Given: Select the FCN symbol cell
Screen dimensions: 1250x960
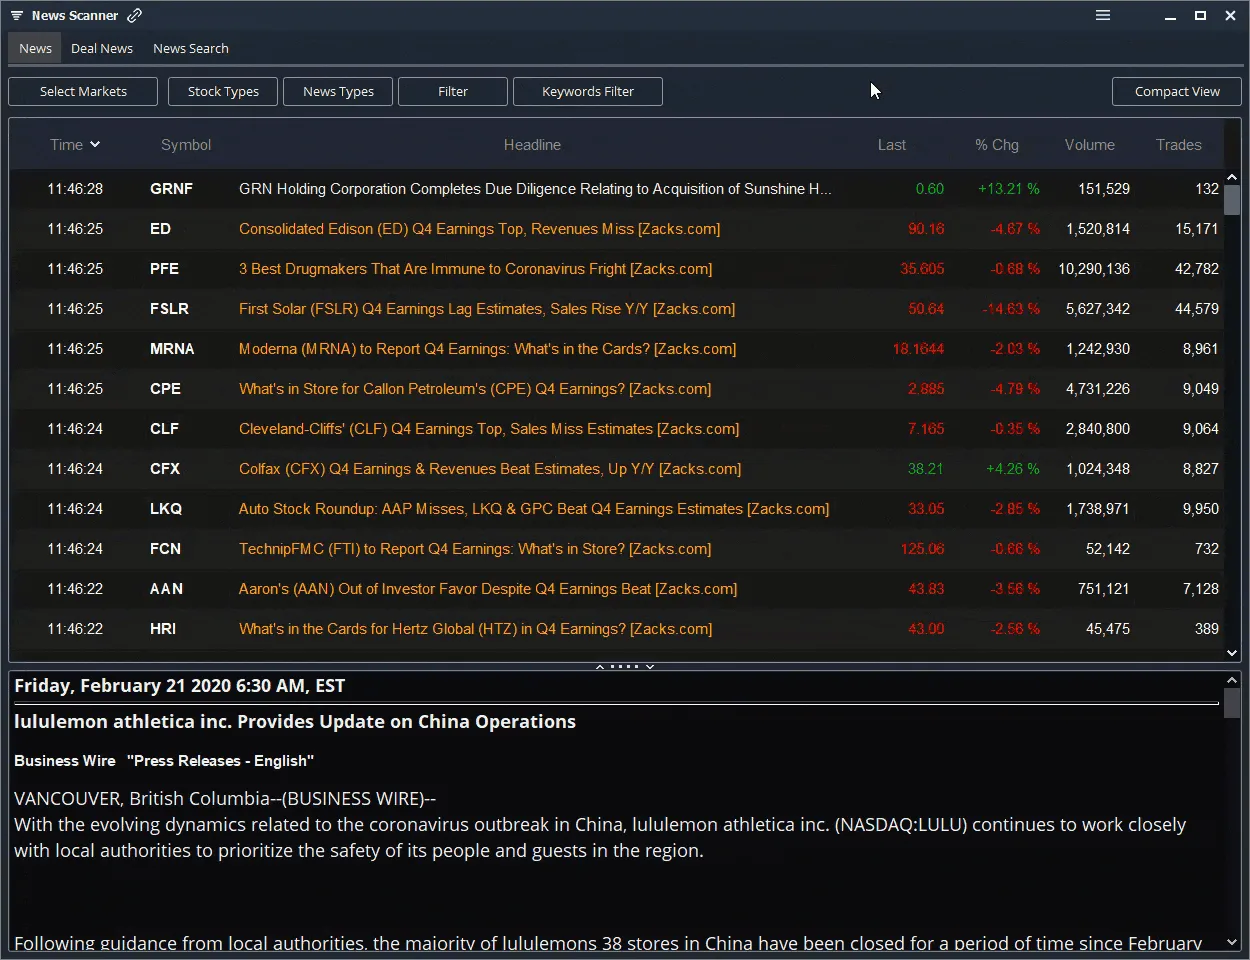Looking at the screenshot, I should [x=165, y=549].
